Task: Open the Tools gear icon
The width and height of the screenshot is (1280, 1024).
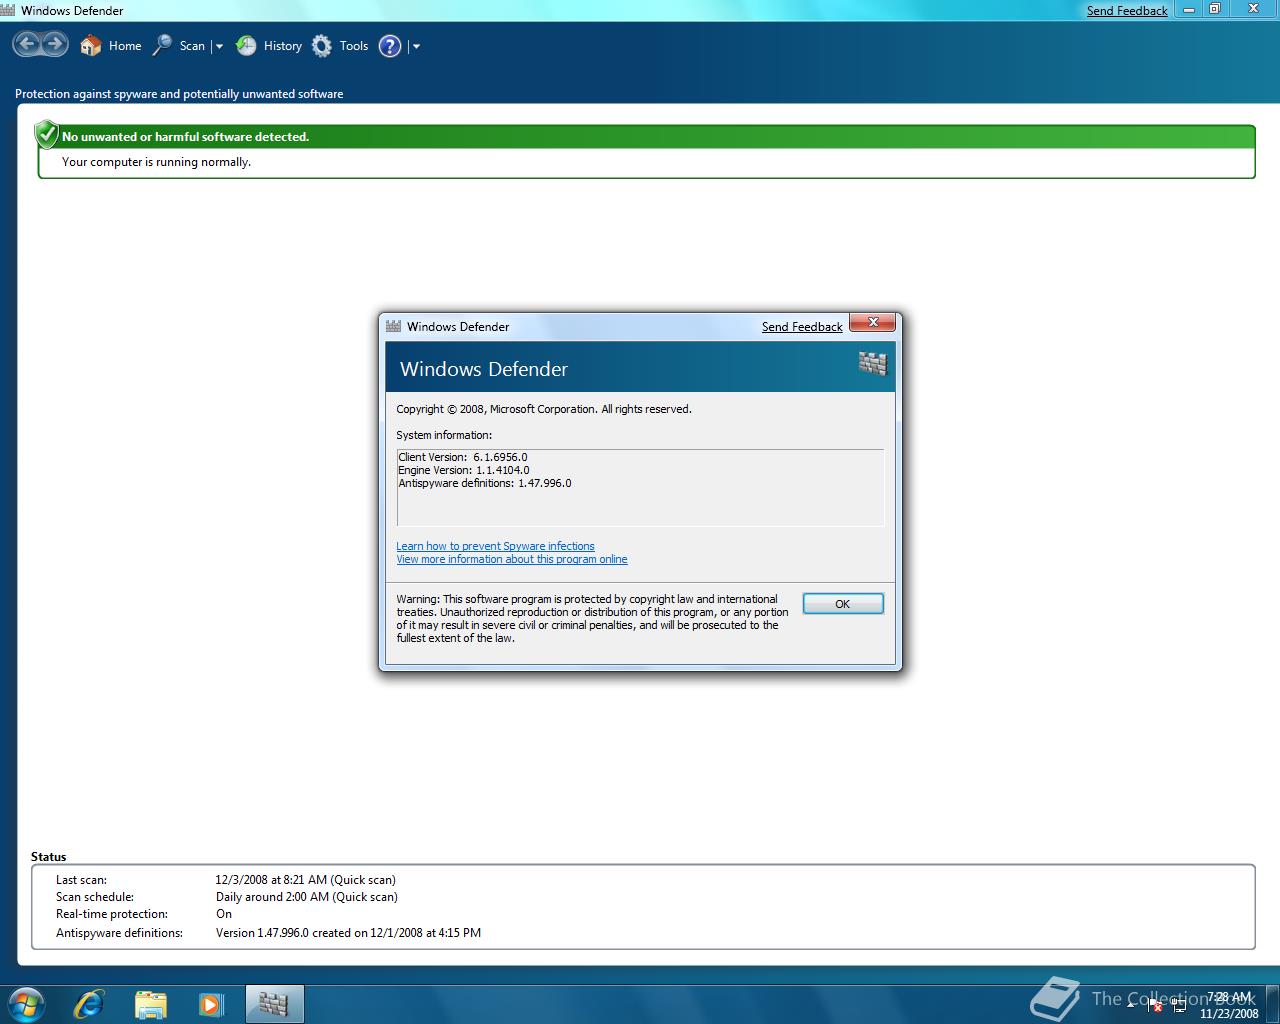Action: (x=322, y=46)
